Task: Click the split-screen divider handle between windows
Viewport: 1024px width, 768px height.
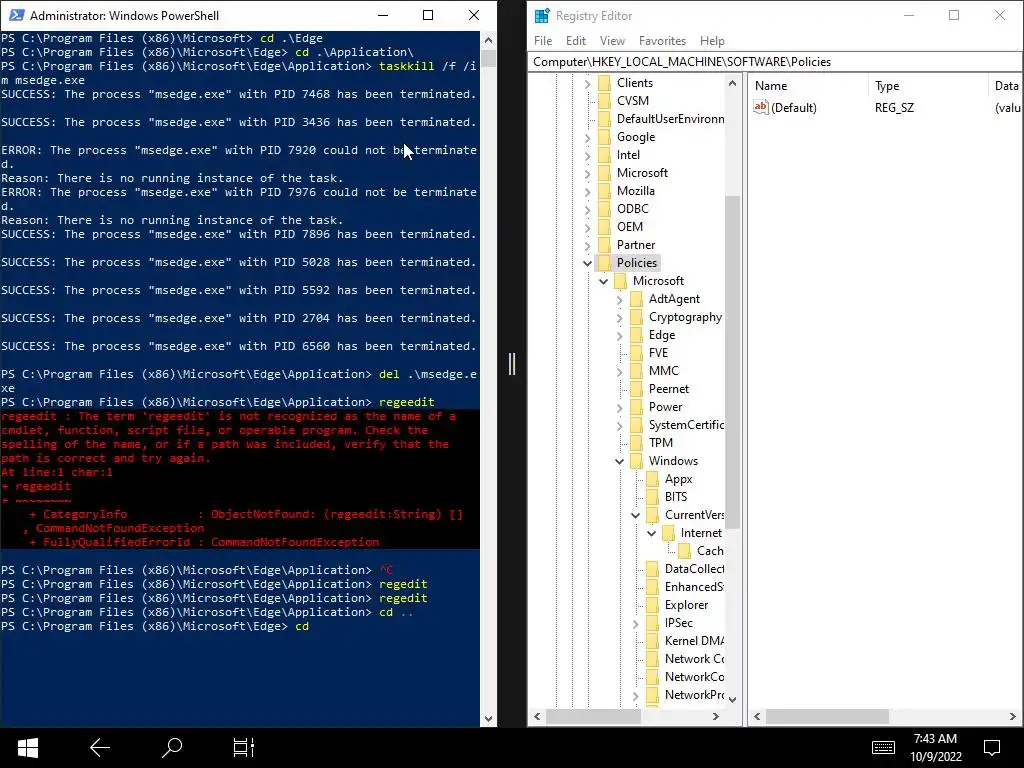Action: click(512, 364)
